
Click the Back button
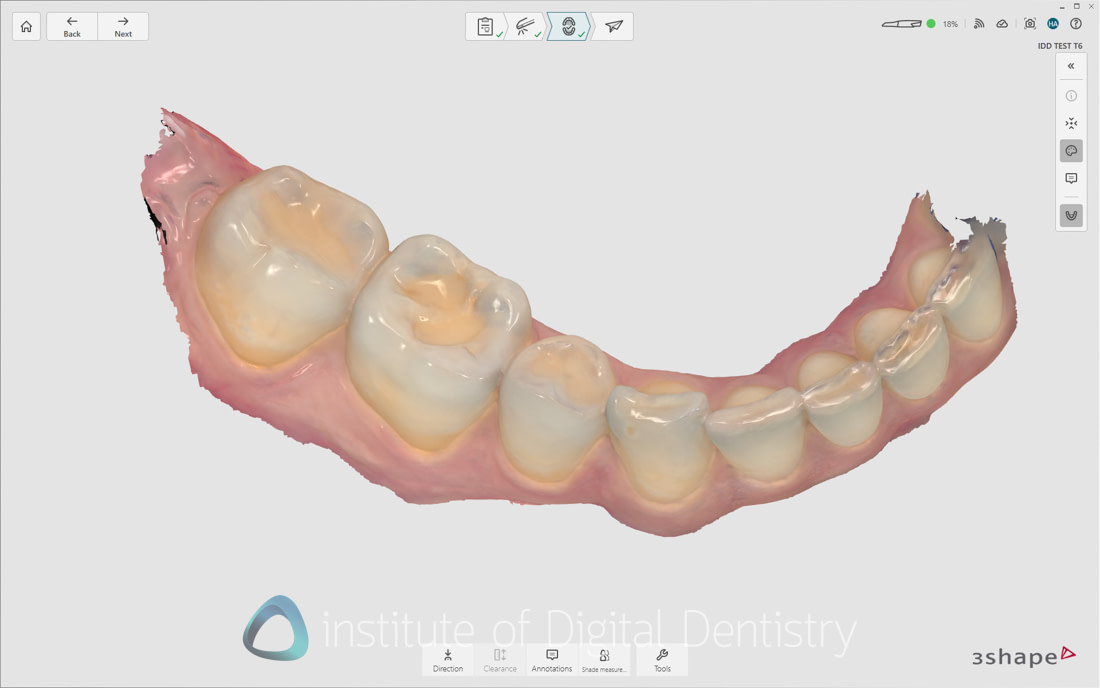pyautogui.click(x=71, y=26)
